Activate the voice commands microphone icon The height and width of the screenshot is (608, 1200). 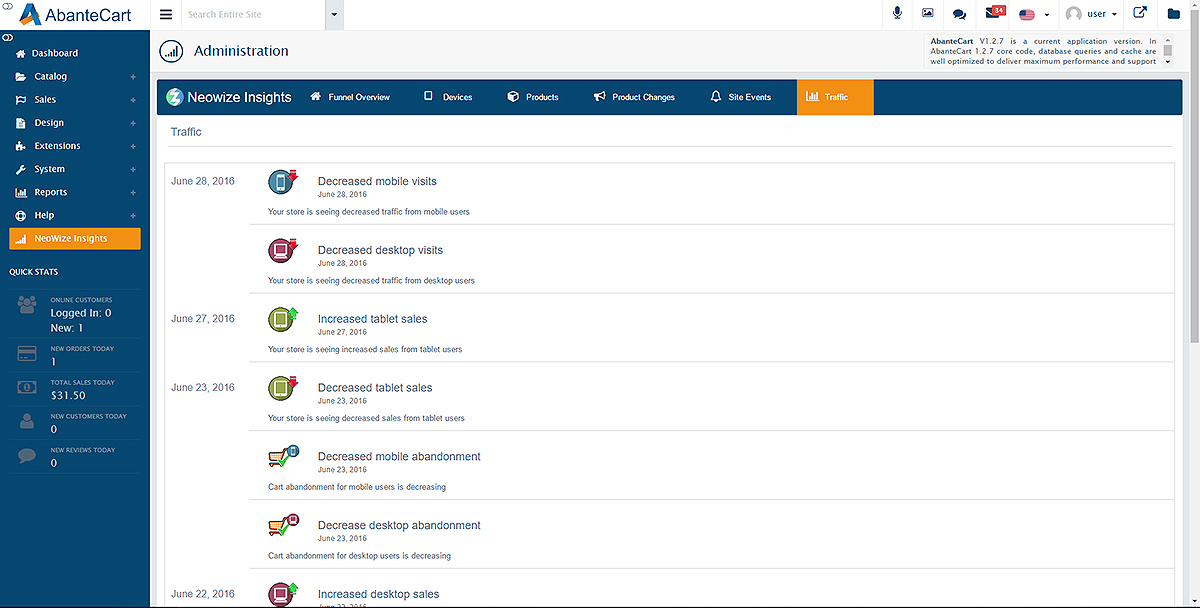(897, 13)
